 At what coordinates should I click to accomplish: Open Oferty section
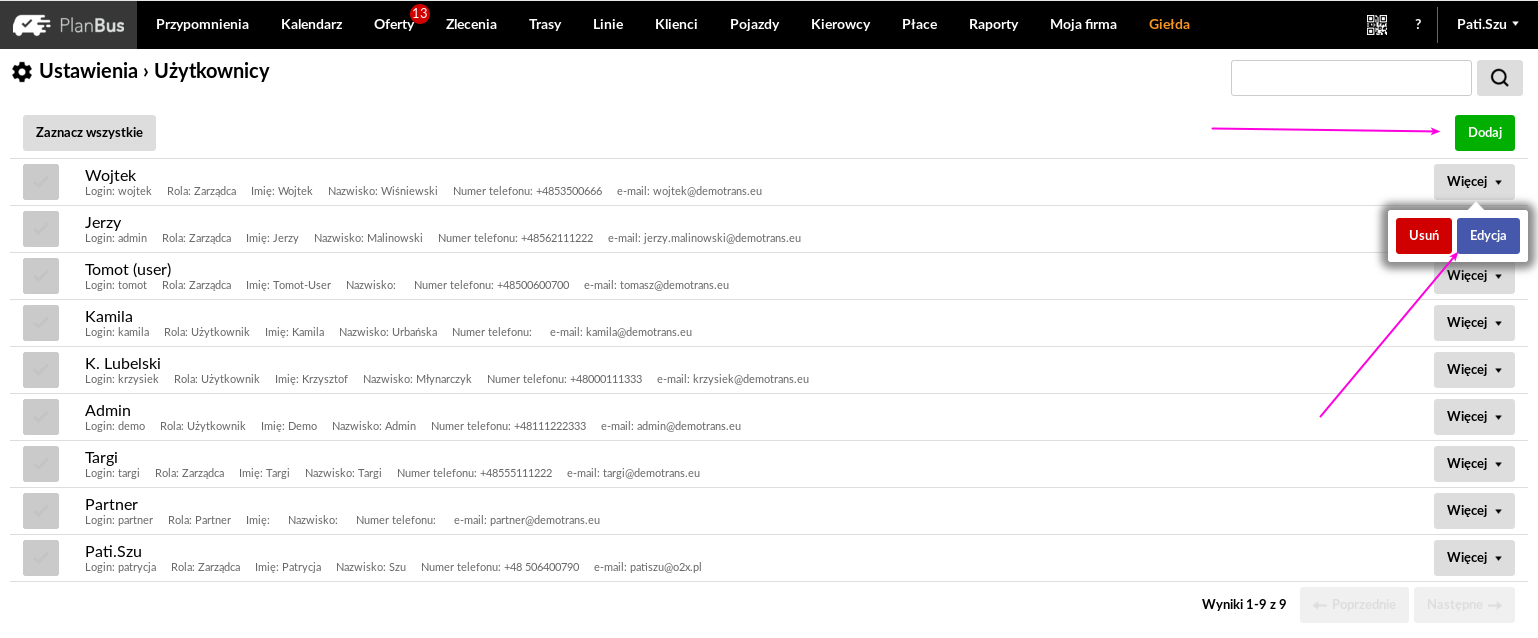pyautogui.click(x=394, y=25)
